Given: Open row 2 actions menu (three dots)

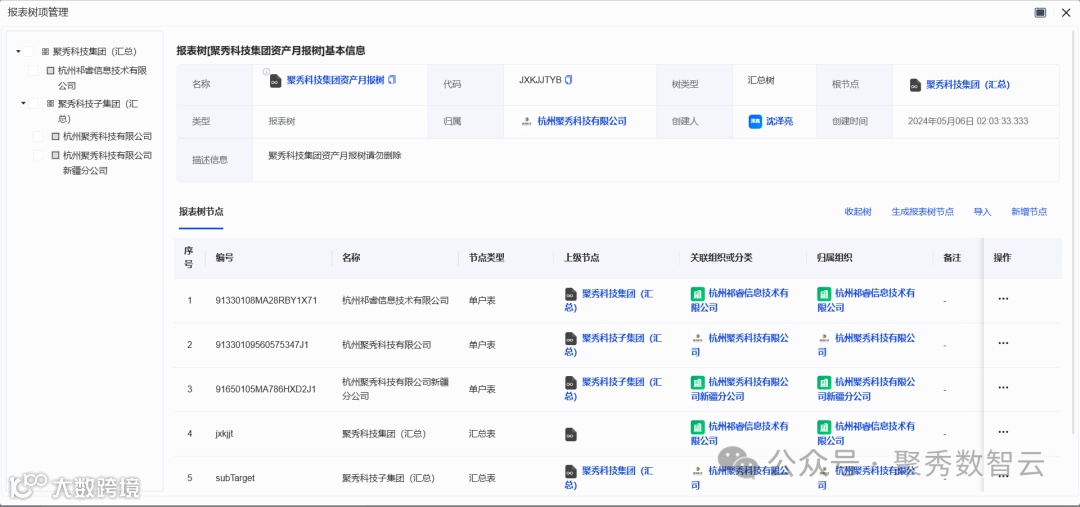Looking at the screenshot, I should coord(1003,344).
